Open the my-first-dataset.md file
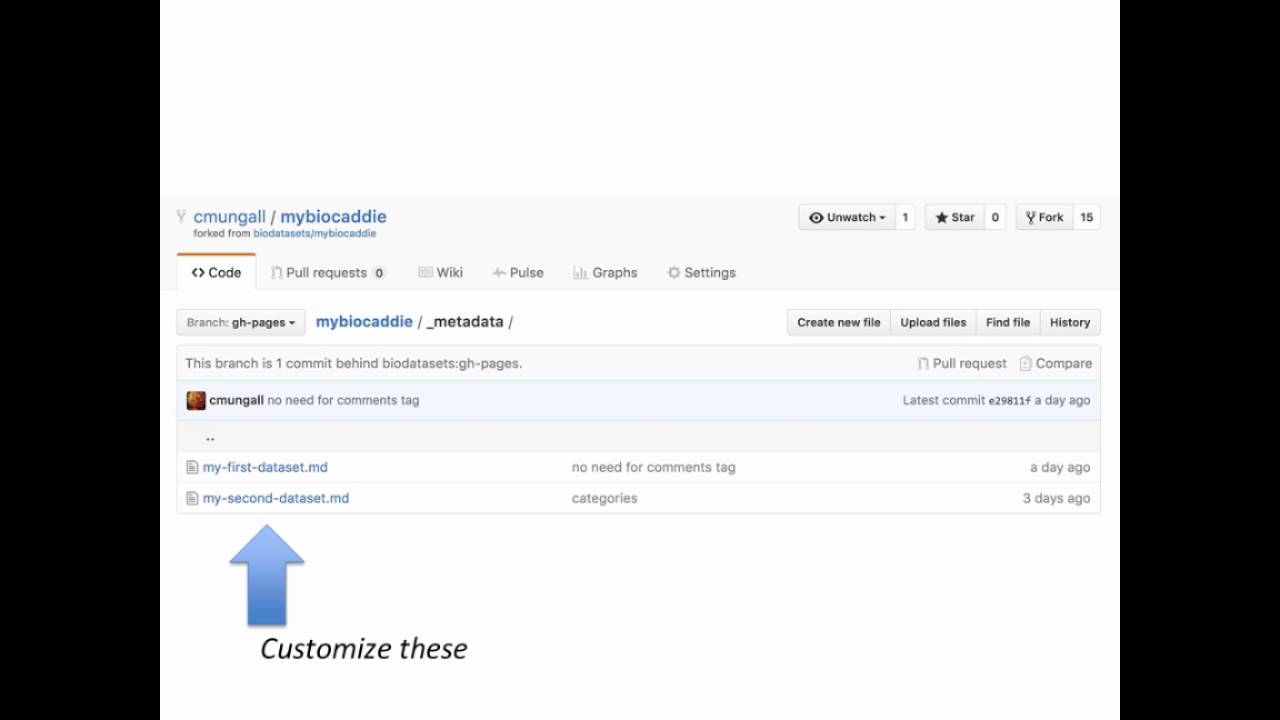Image resolution: width=1280 pixels, height=720 pixels. point(265,467)
